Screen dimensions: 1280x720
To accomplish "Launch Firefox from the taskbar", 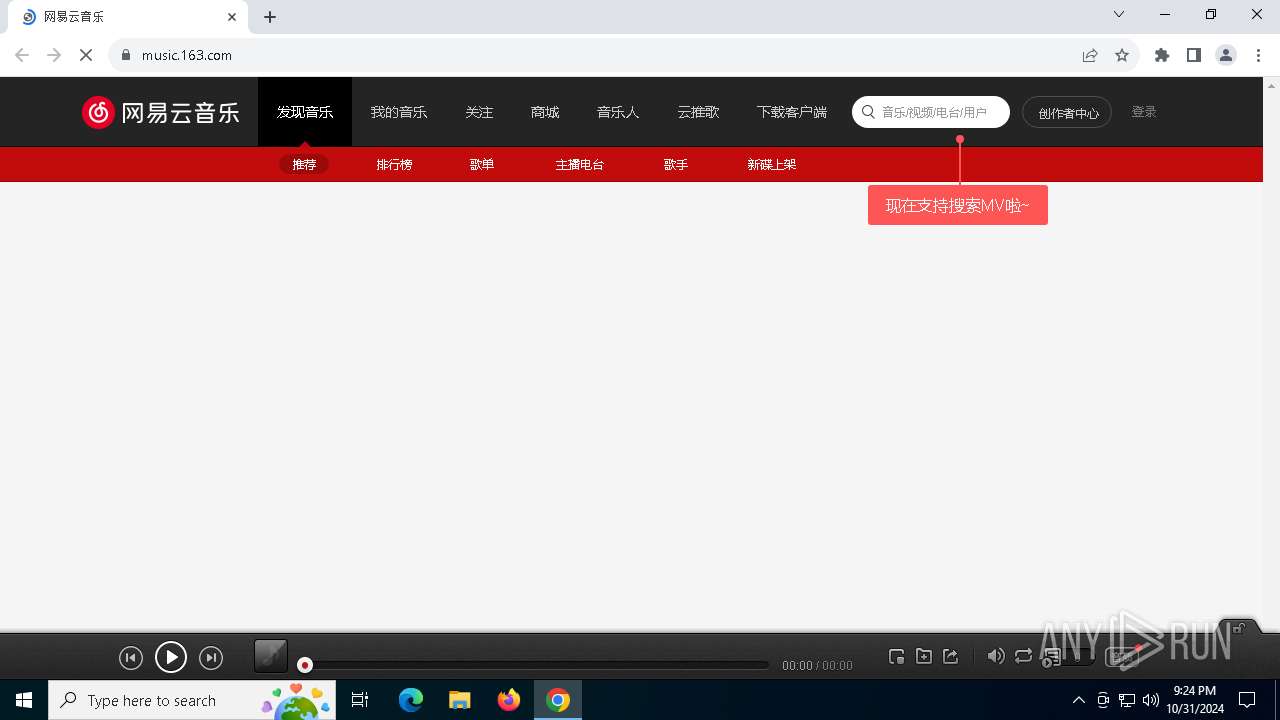I will (x=509, y=700).
